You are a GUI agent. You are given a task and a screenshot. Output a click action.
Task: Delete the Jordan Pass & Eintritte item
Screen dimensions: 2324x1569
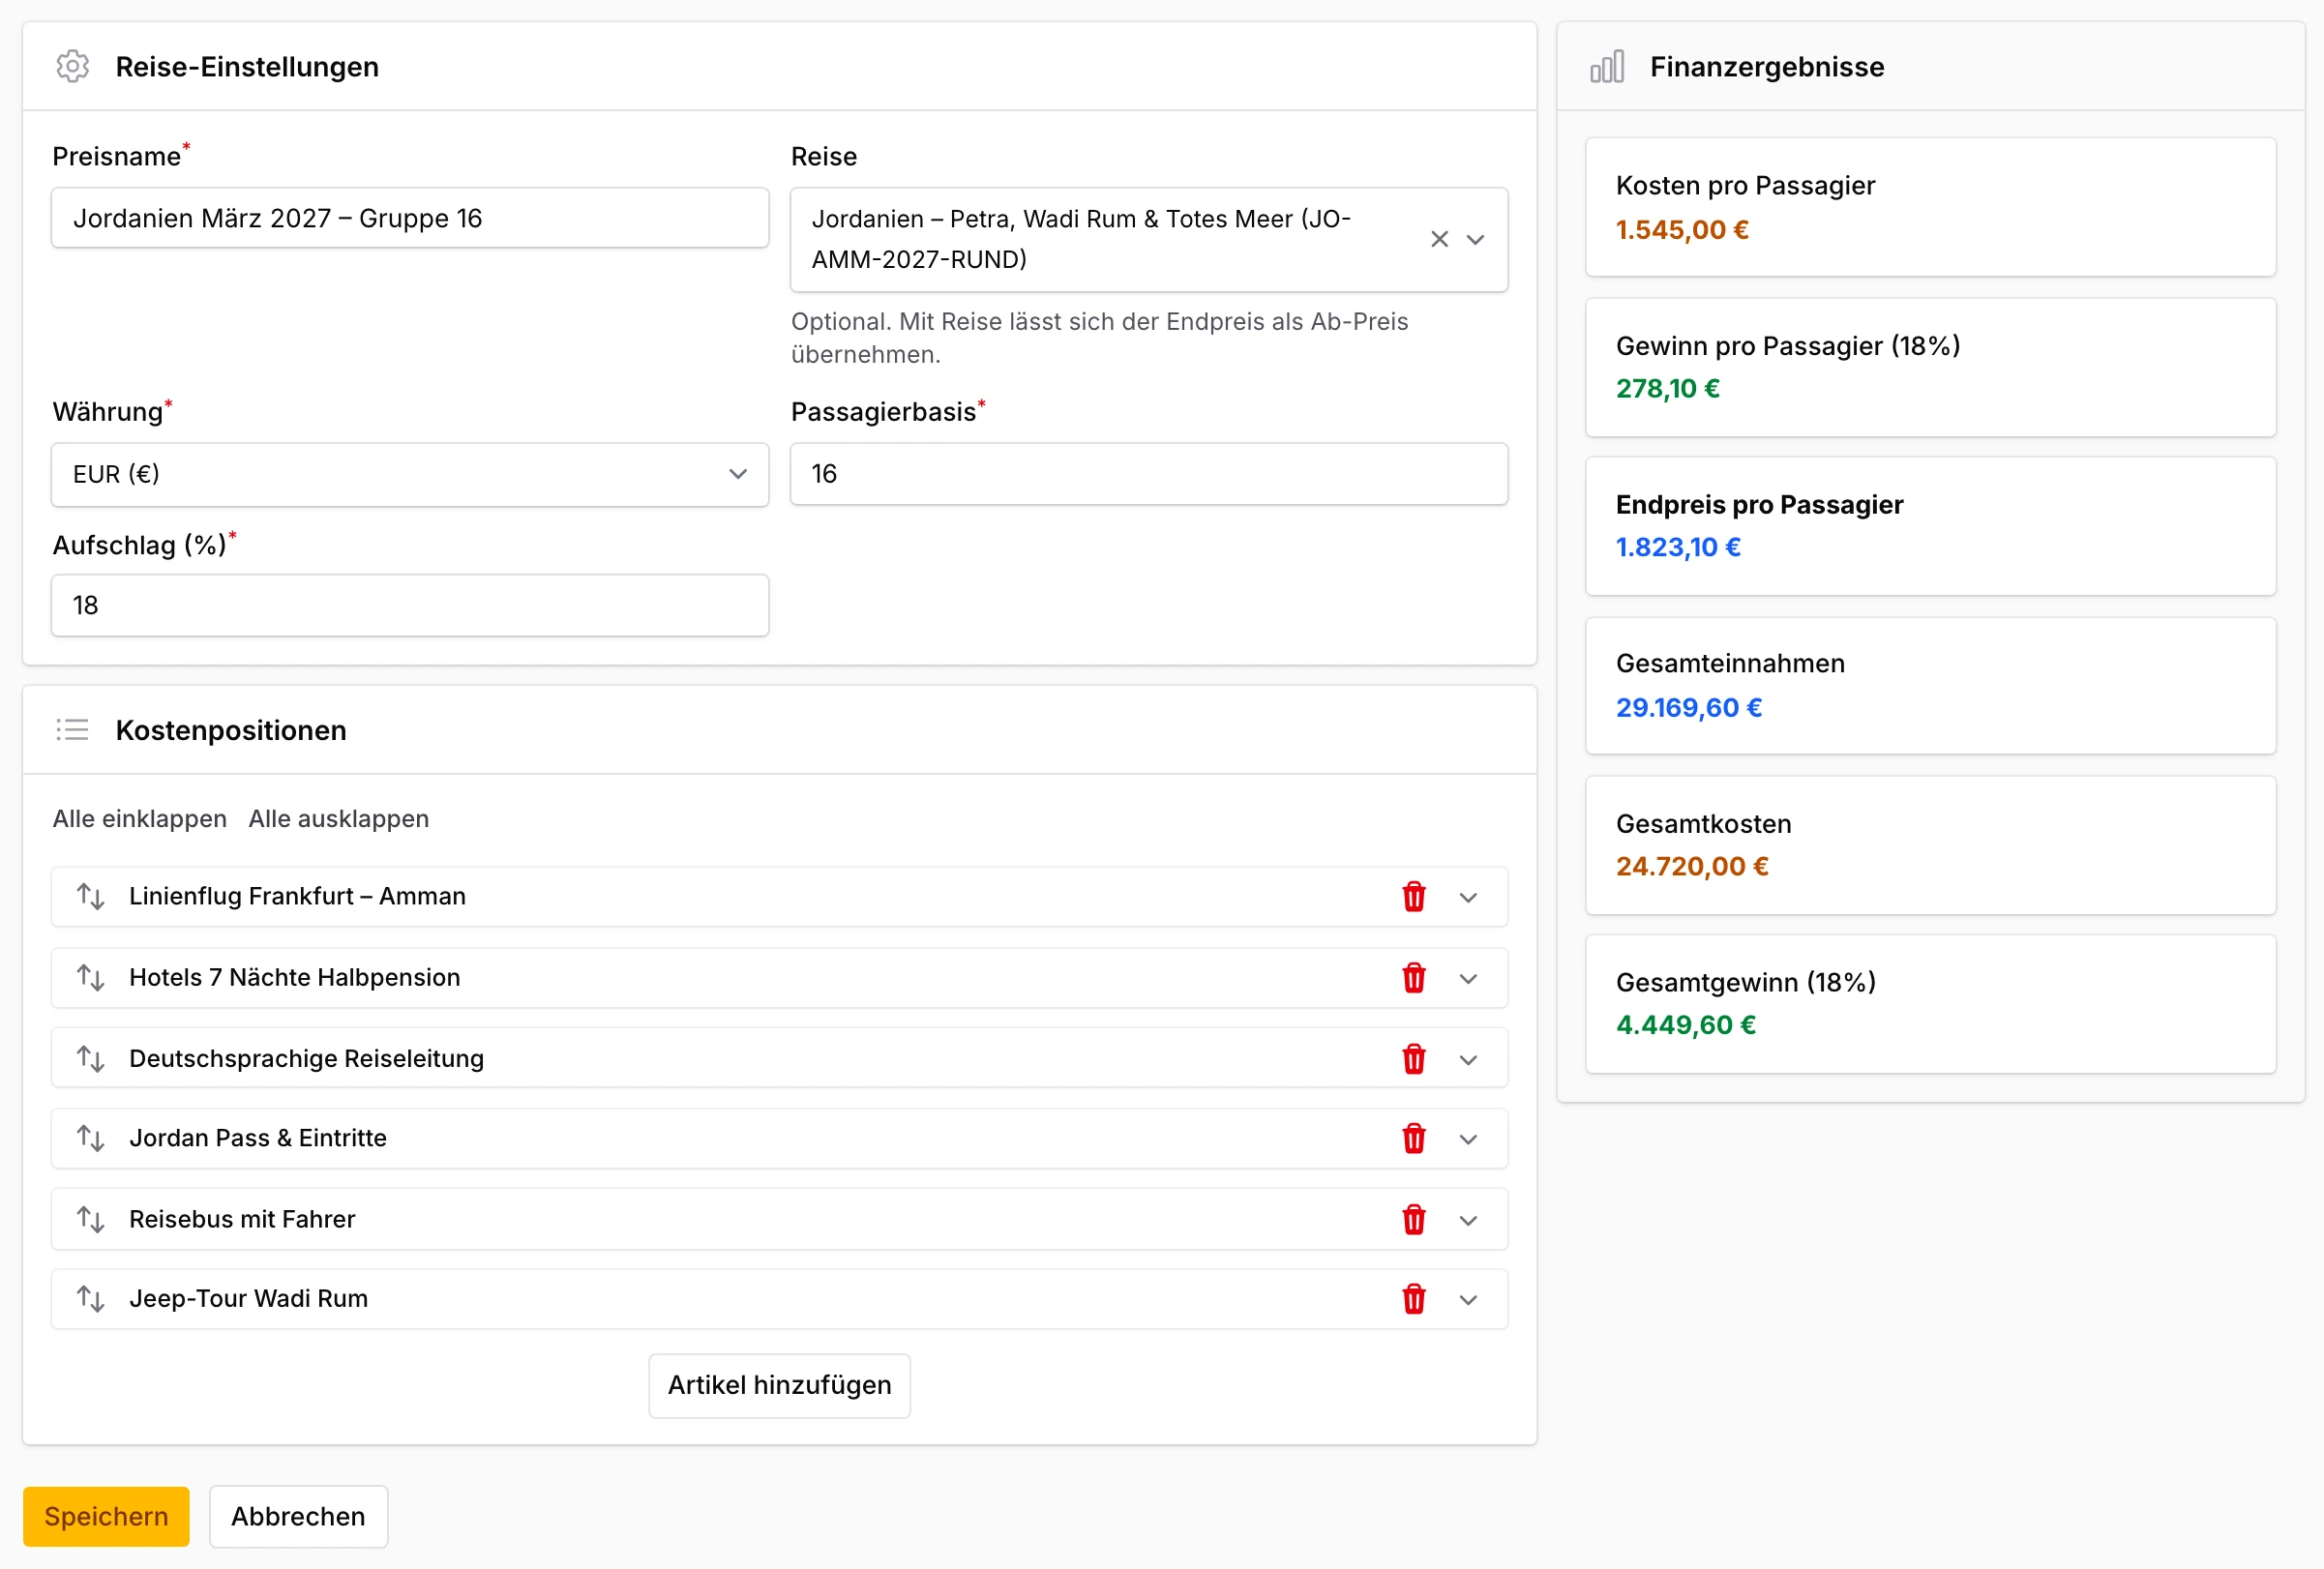coord(1413,1139)
